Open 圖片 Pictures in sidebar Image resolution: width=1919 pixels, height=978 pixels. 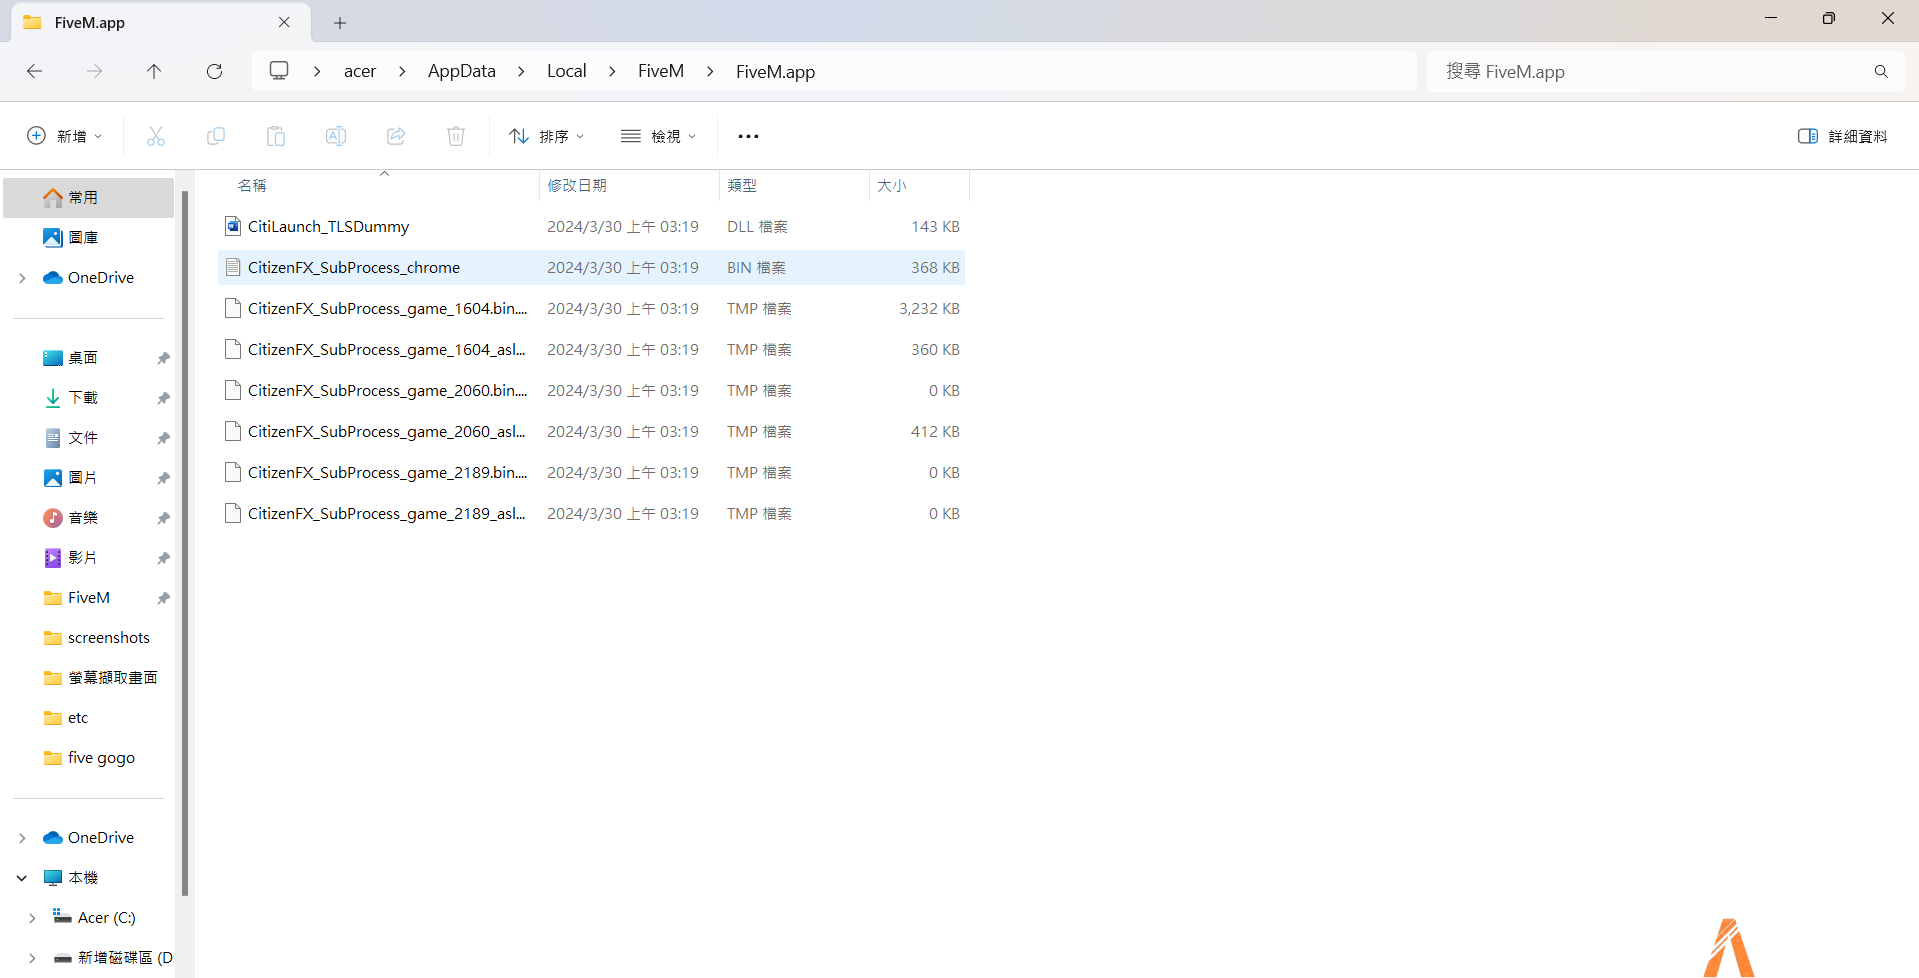click(88, 478)
